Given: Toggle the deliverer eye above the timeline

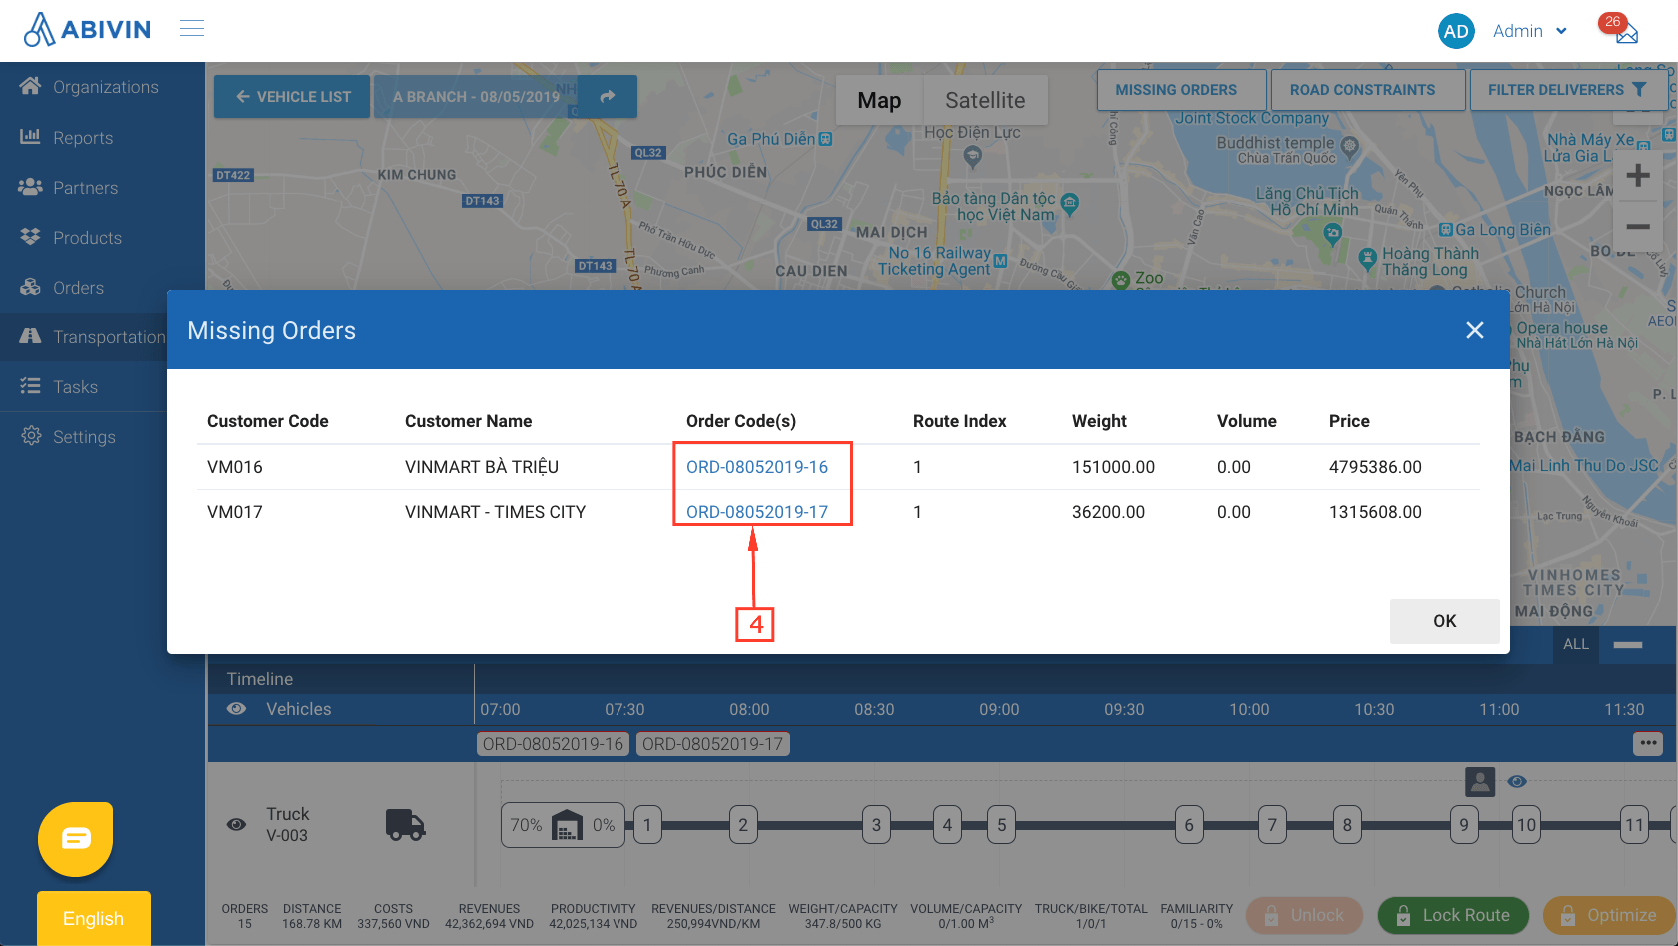Looking at the screenshot, I should [x=1516, y=782].
